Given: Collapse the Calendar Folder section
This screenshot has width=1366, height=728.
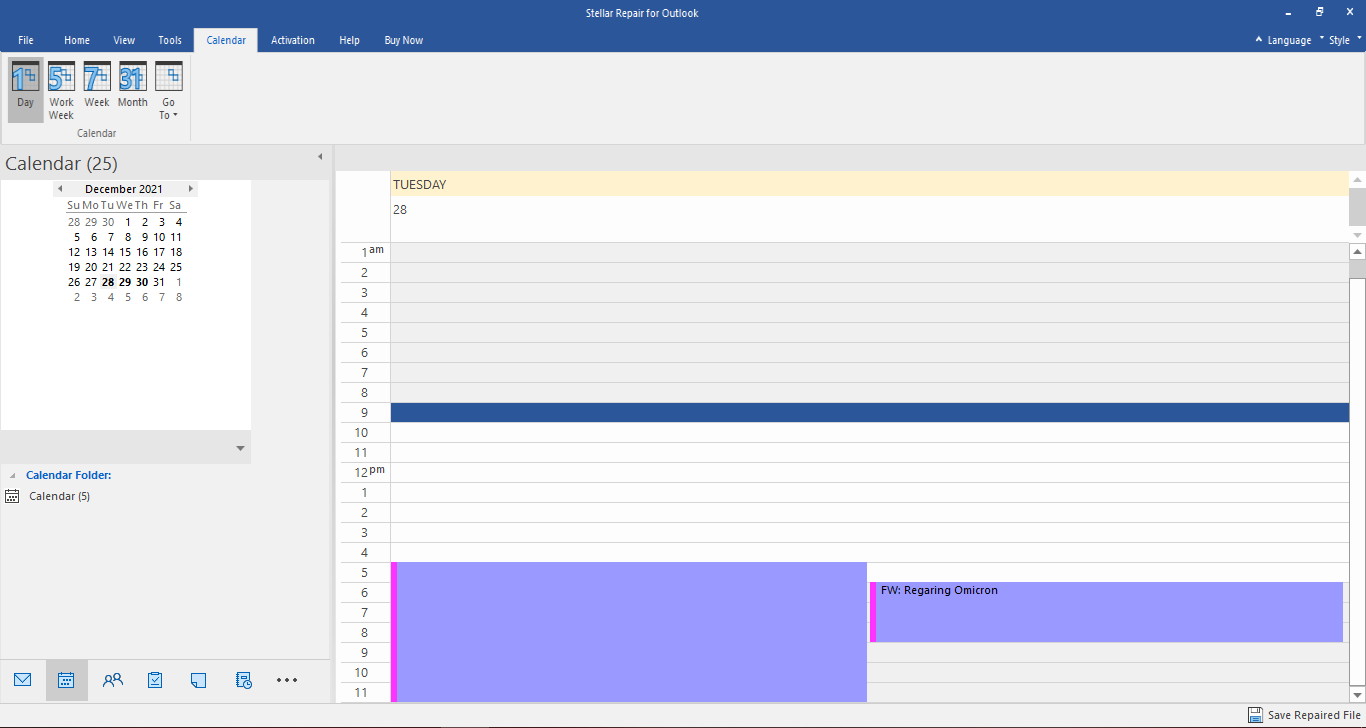Looking at the screenshot, I should point(13,476).
